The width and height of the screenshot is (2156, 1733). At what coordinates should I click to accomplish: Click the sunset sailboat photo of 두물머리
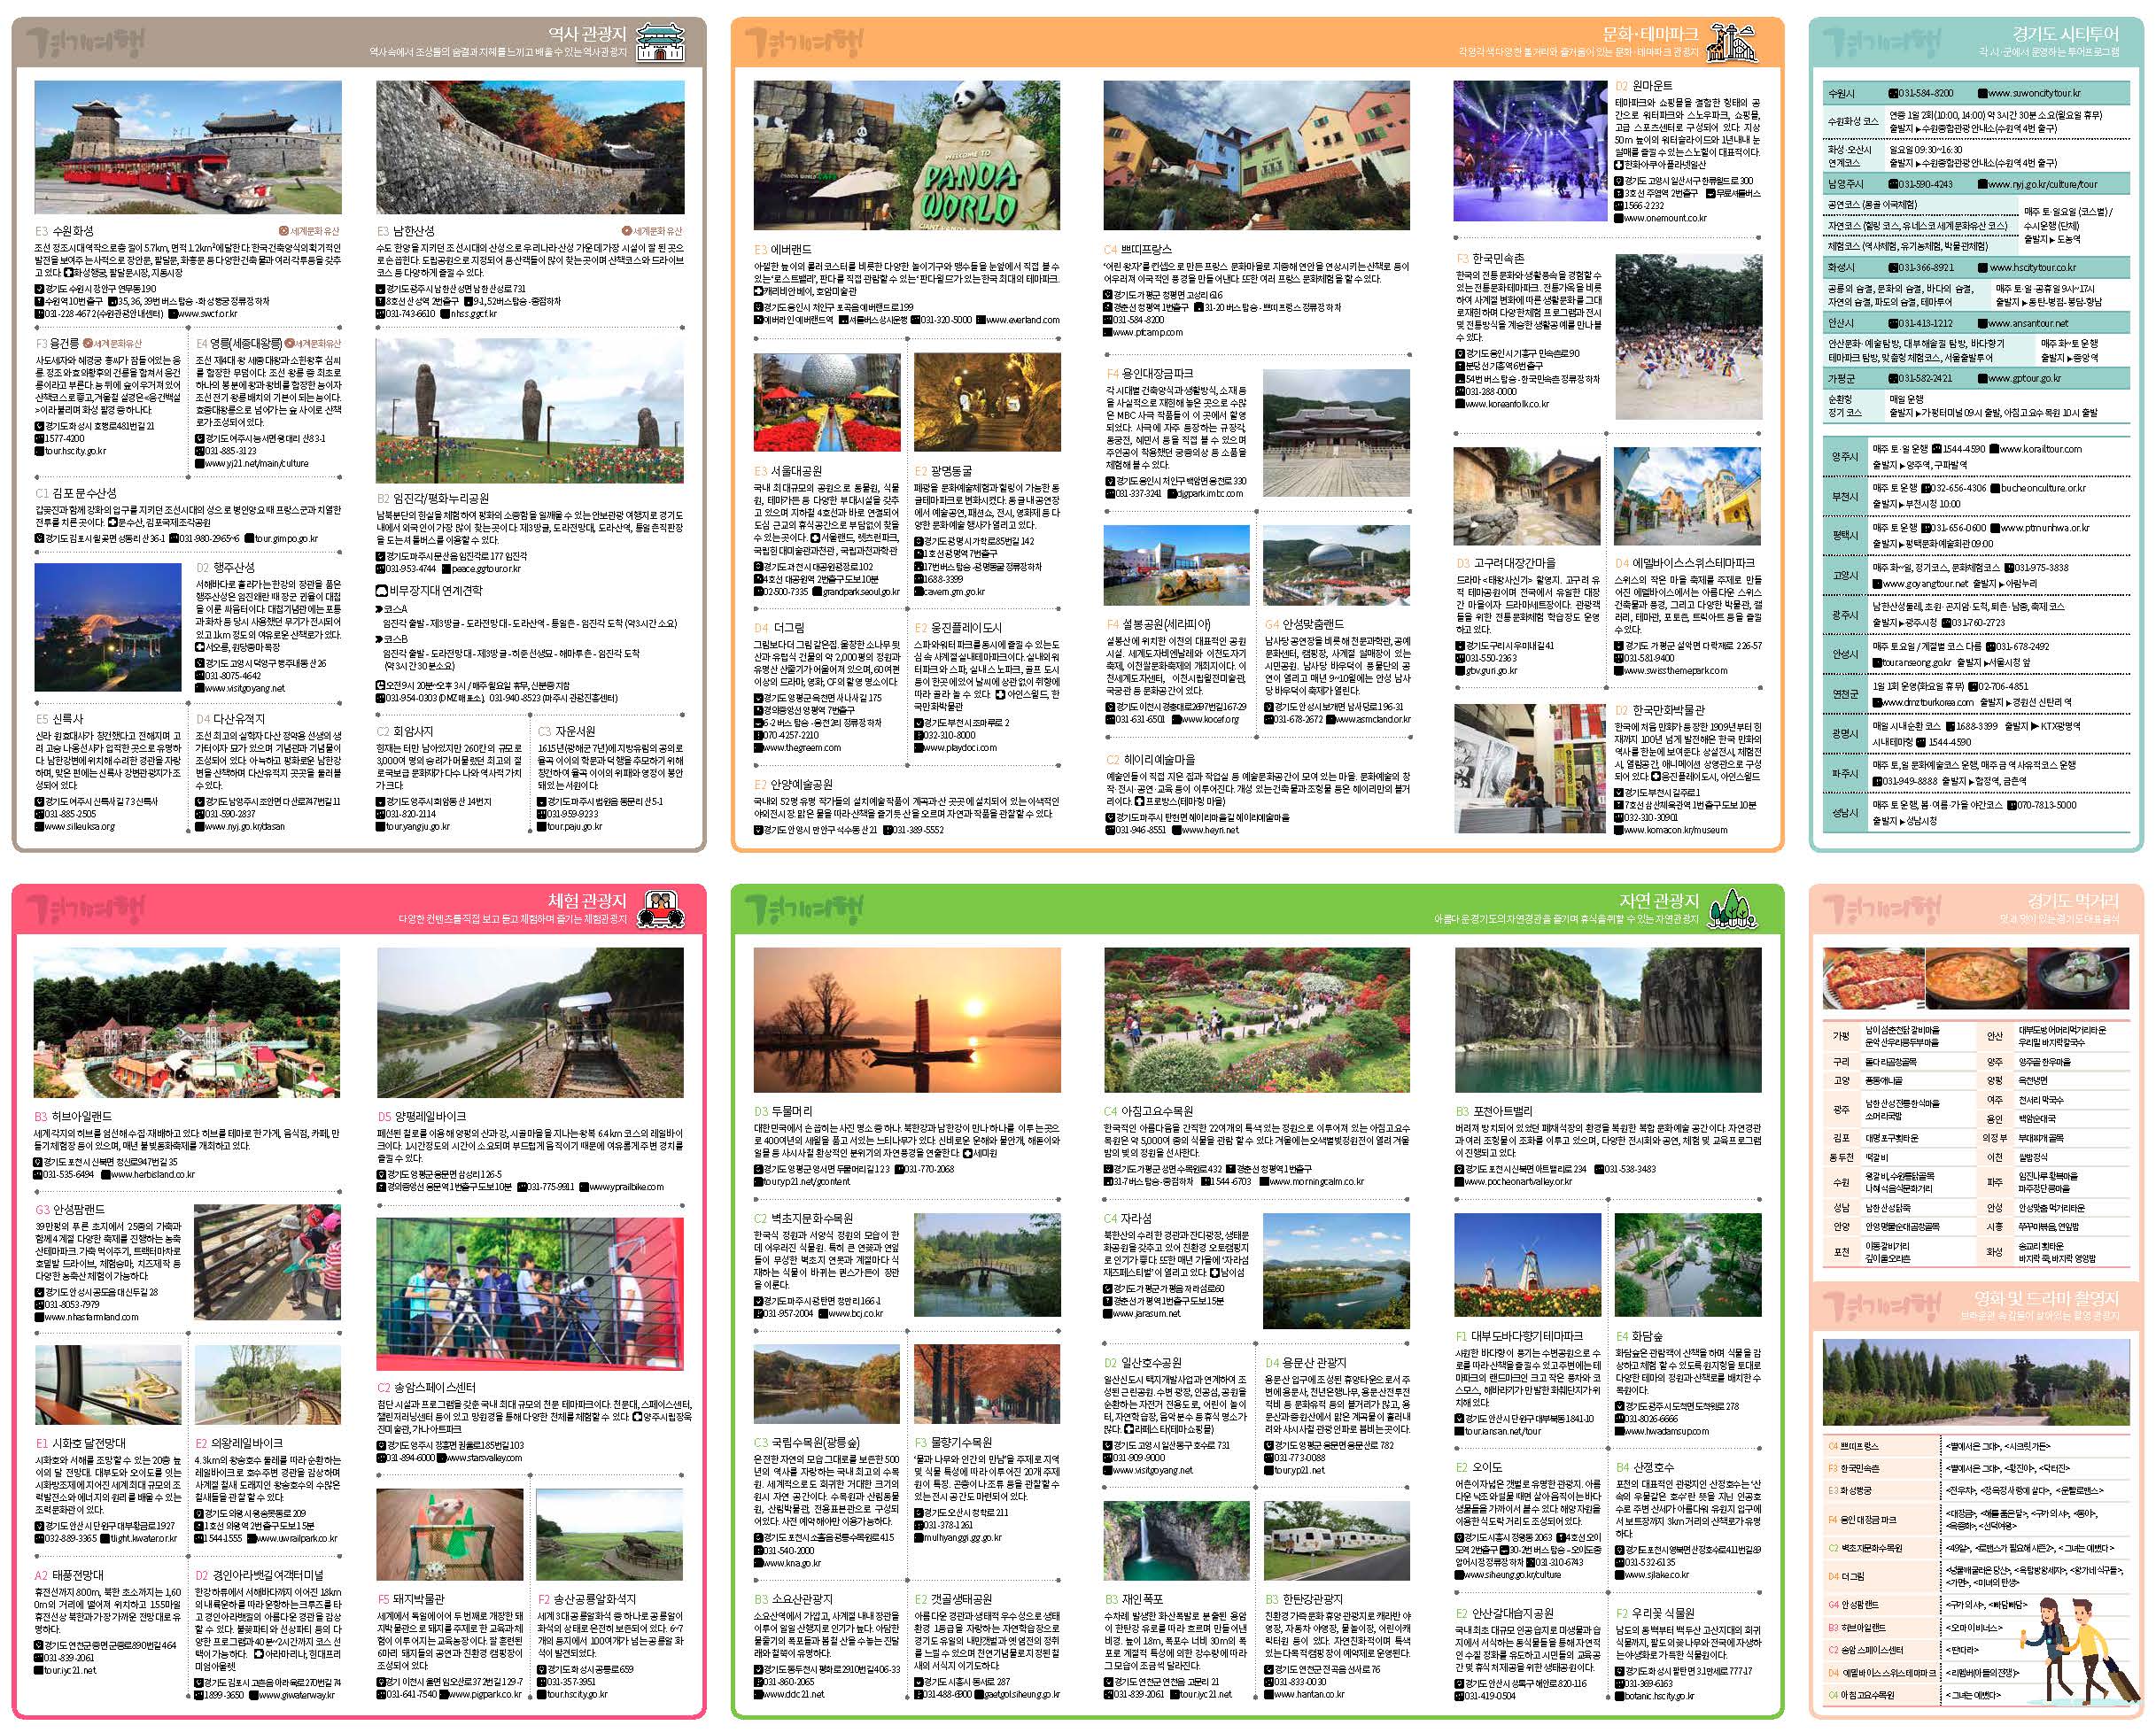click(x=906, y=1020)
